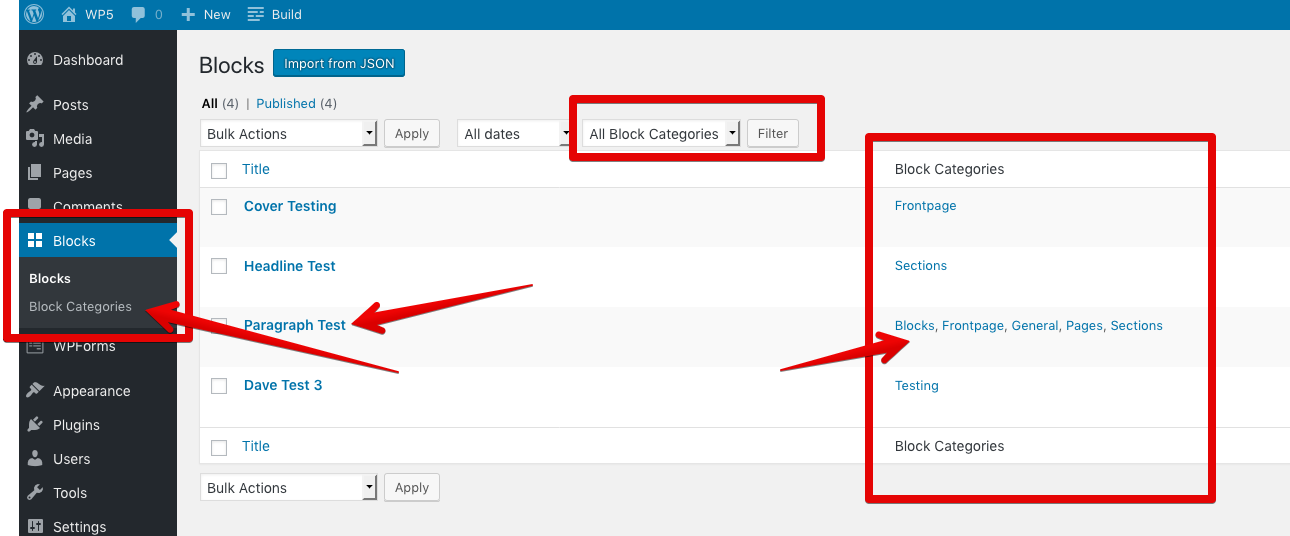Open the All dates dropdown
Screen dimensions: 1290x536
515,134
